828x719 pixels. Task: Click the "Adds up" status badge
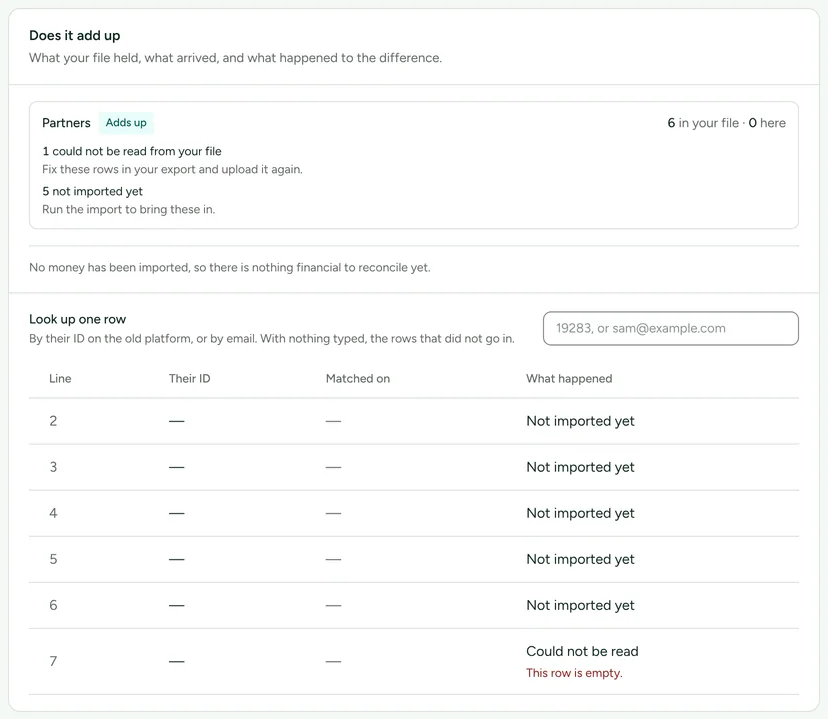[126, 122]
